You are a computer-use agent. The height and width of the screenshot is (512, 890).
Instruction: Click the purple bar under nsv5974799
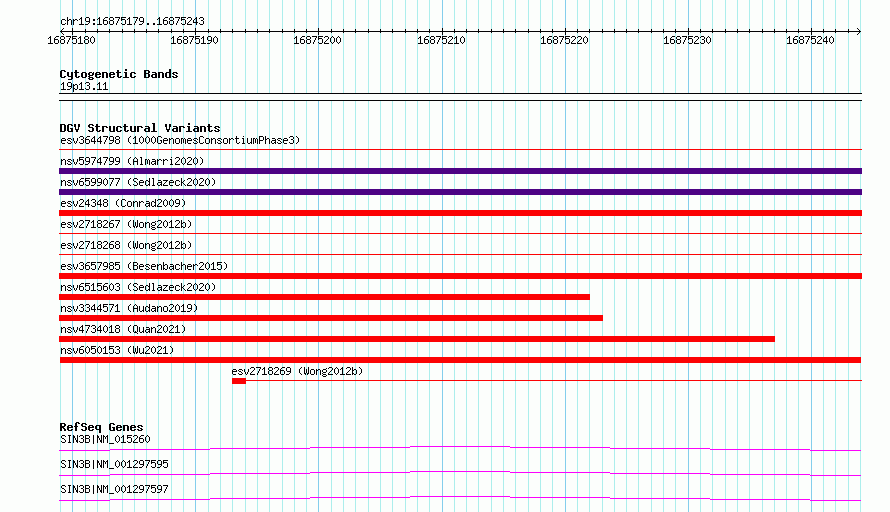460,171
